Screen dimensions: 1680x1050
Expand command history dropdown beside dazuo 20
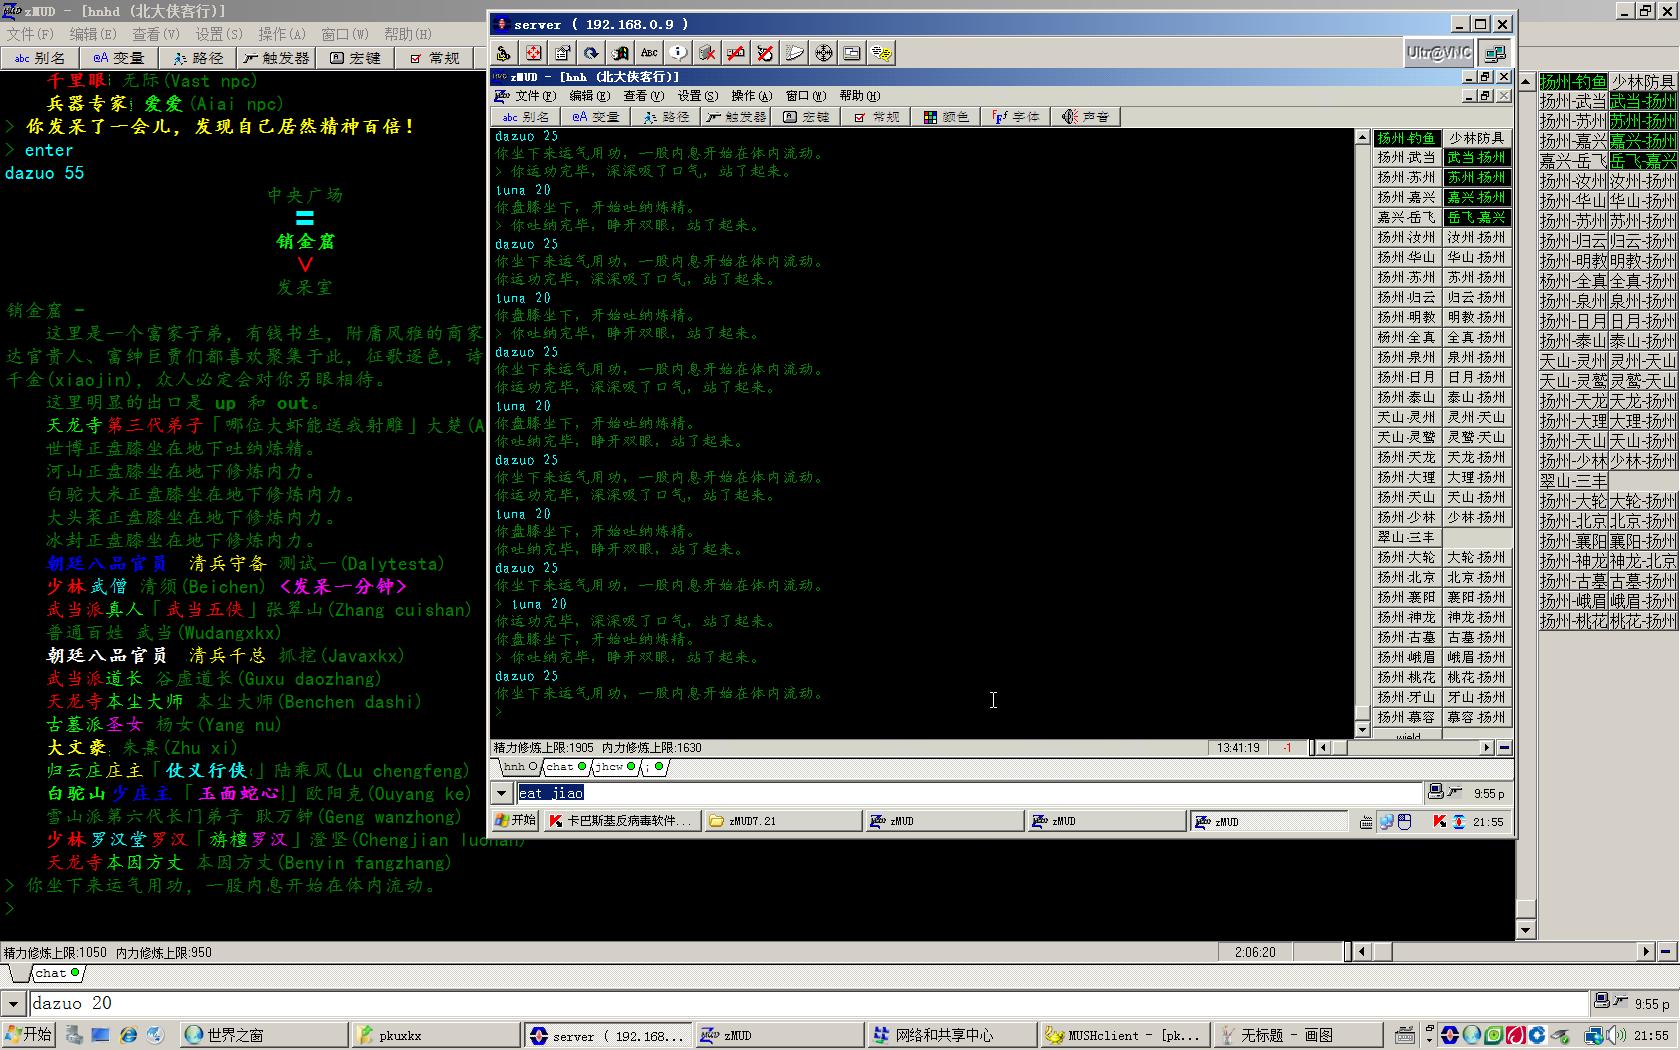tap(13, 1004)
